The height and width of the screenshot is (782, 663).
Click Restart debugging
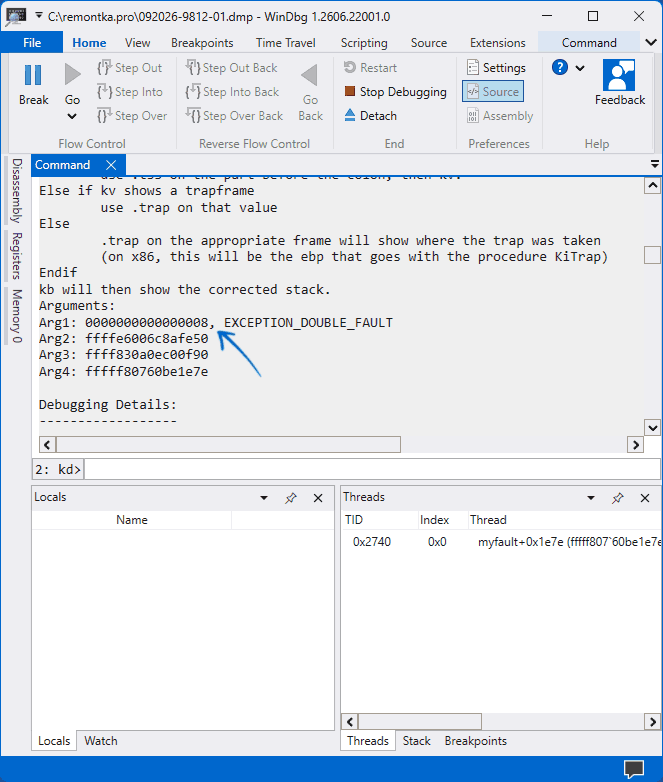pyautogui.click(x=370, y=68)
